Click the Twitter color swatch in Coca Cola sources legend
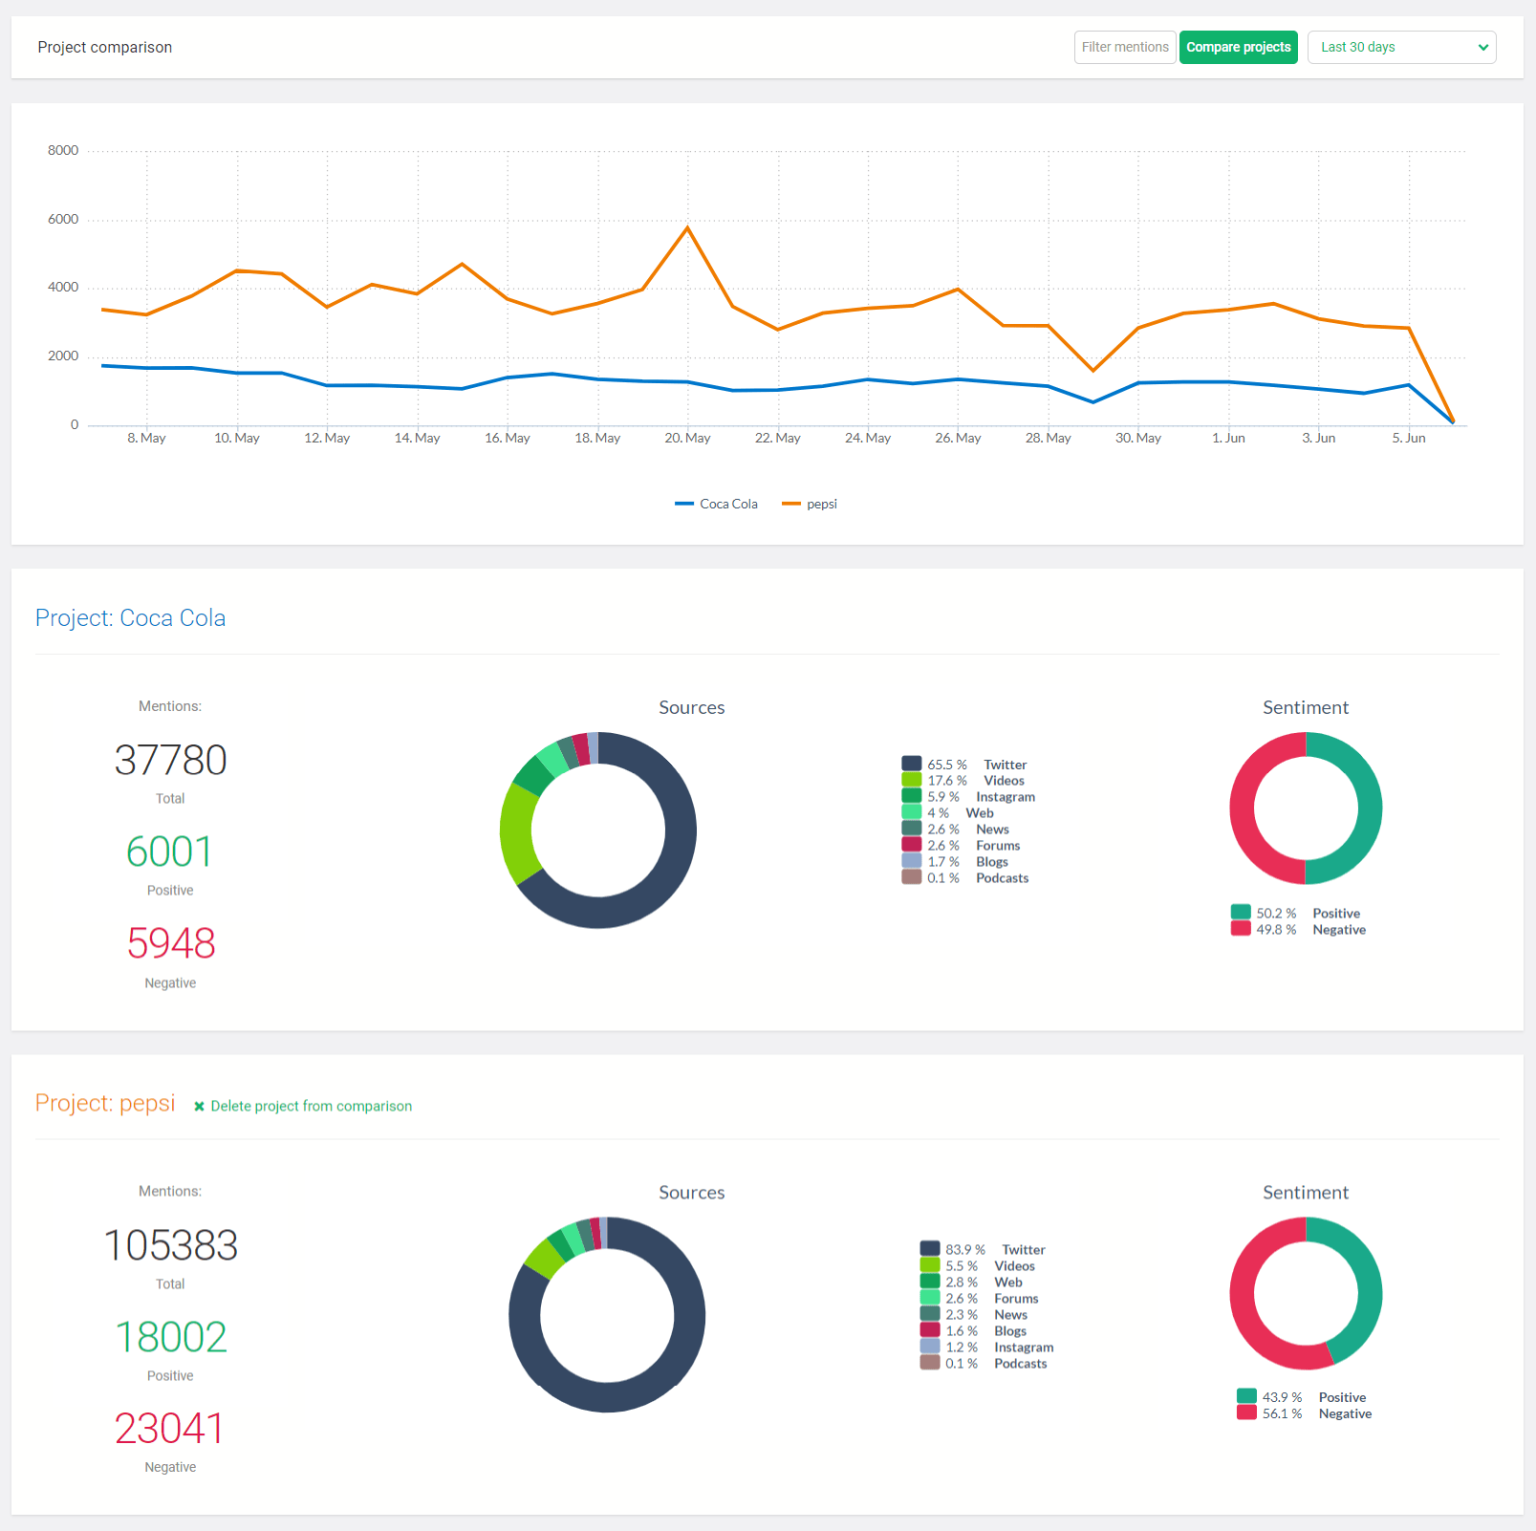1536x1531 pixels. click(x=910, y=761)
